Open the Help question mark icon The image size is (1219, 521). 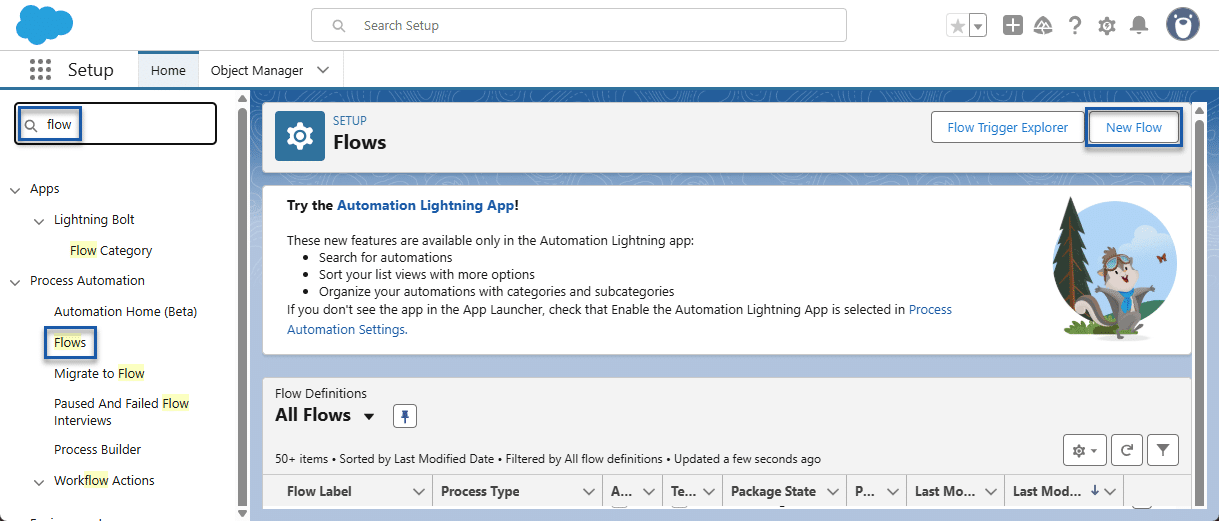[1075, 26]
